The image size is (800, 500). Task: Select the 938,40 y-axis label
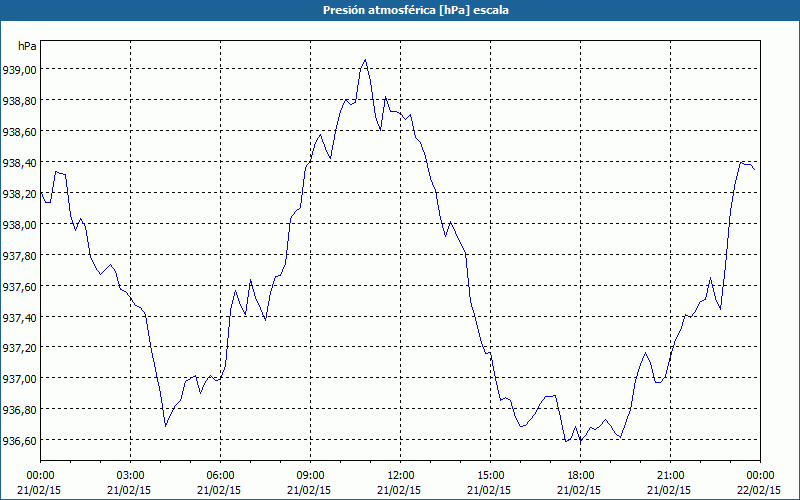point(19,162)
